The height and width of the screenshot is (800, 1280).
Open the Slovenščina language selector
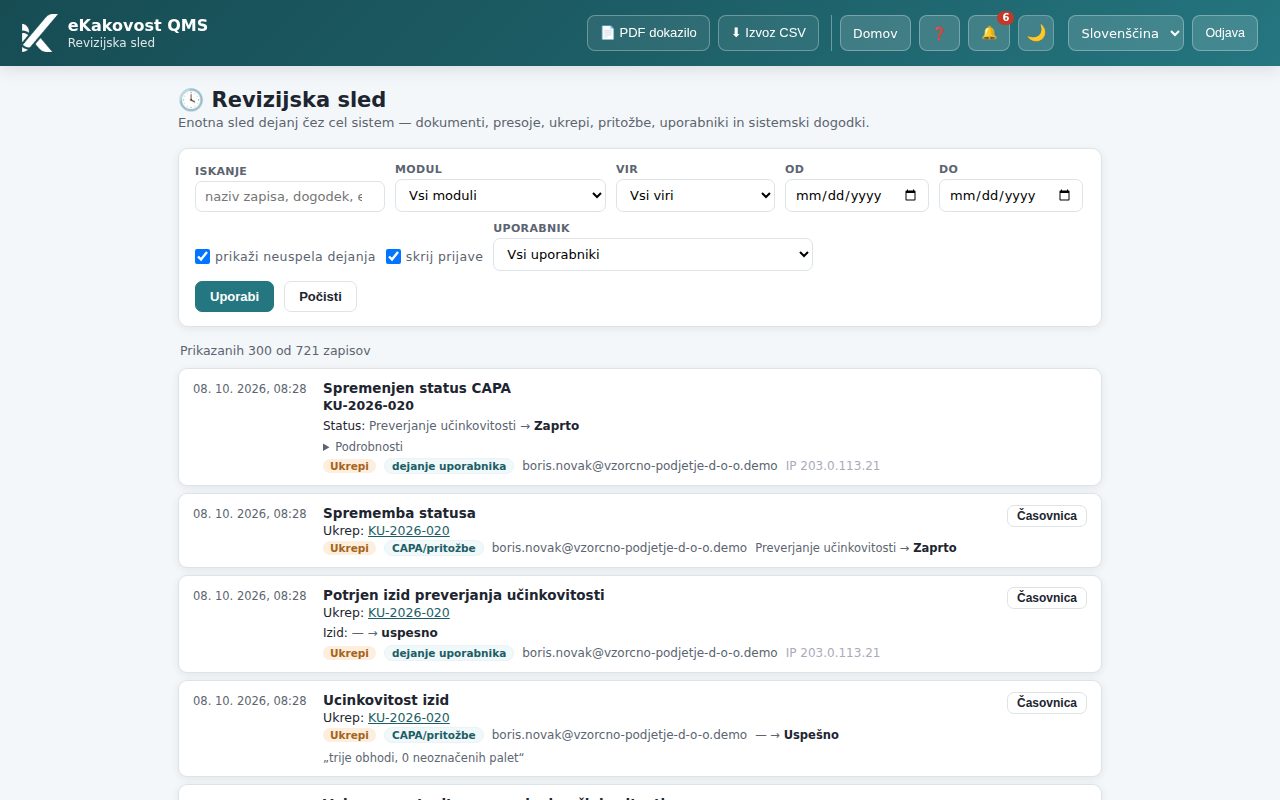click(1126, 33)
